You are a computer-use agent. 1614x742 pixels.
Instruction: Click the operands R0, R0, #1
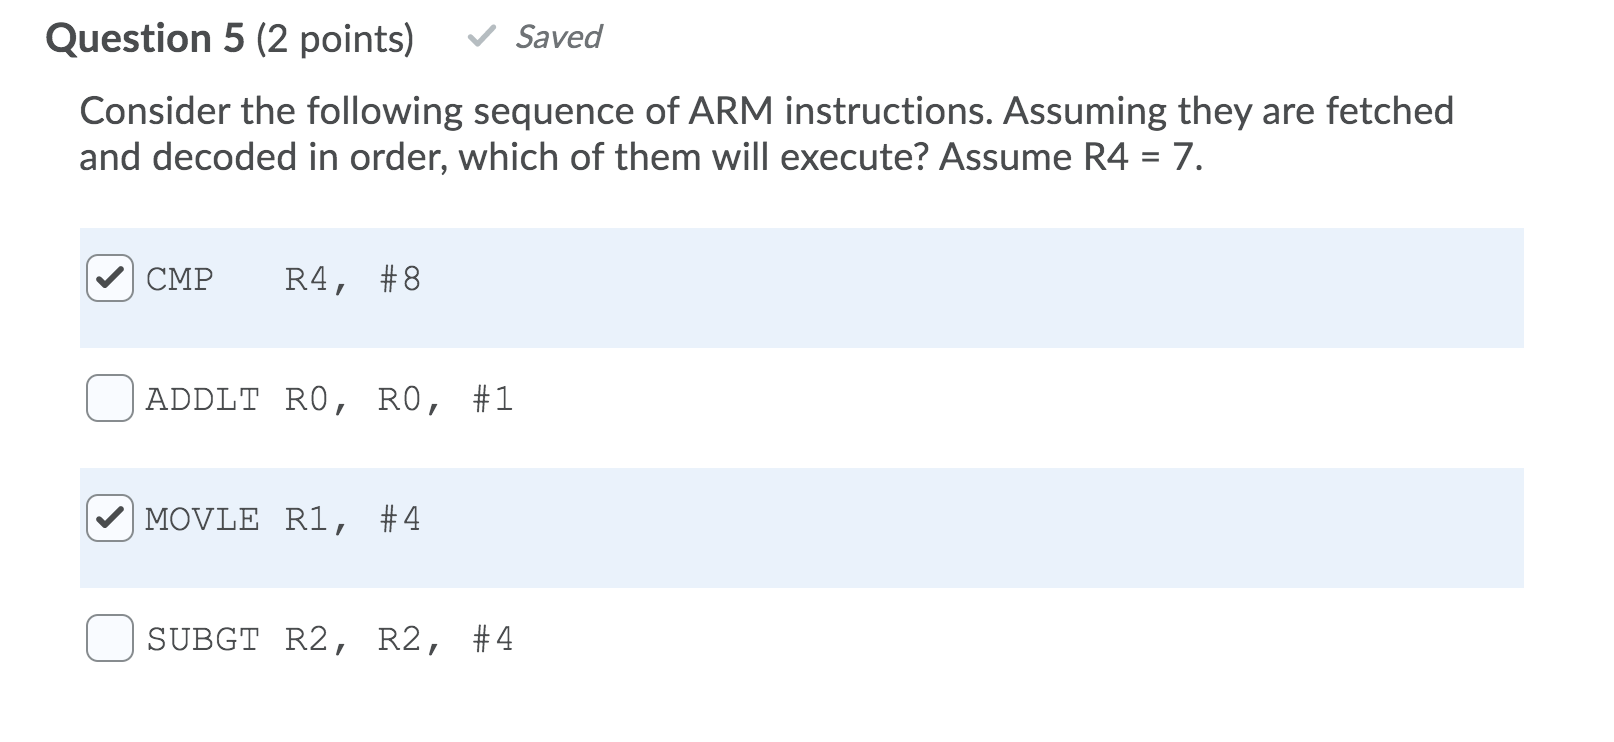399,399
